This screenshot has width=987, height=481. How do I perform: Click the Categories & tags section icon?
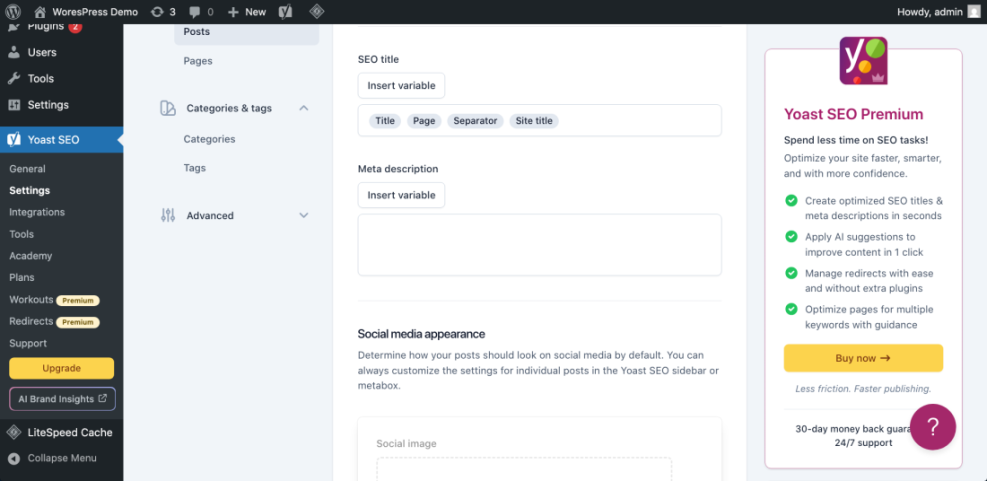(167, 108)
